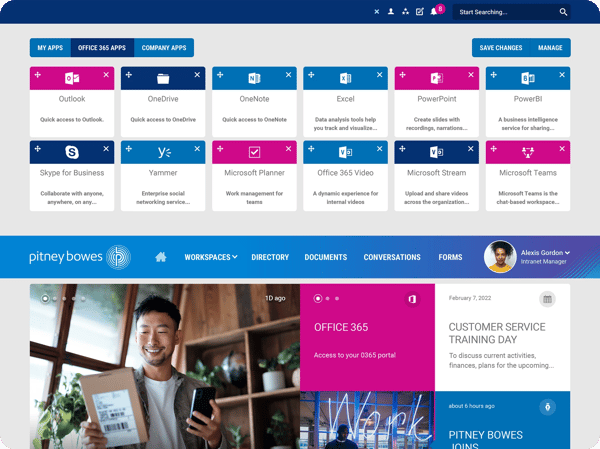Click the org hierarchy icon in top bar
The height and width of the screenshot is (449, 600).
[405, 12]
